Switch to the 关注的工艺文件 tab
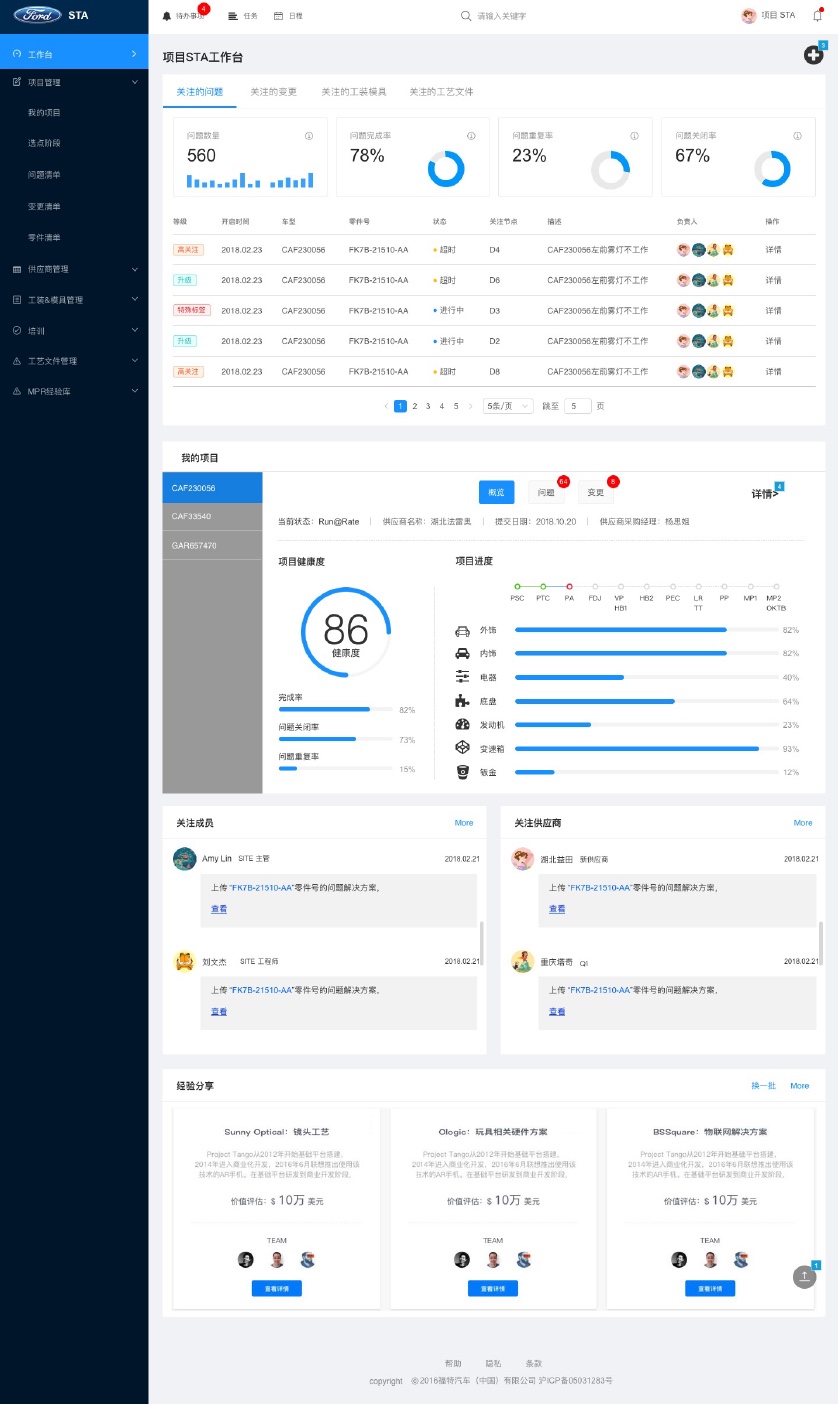The width and height of the screenshot is (838, 1404). click(441, 92)
